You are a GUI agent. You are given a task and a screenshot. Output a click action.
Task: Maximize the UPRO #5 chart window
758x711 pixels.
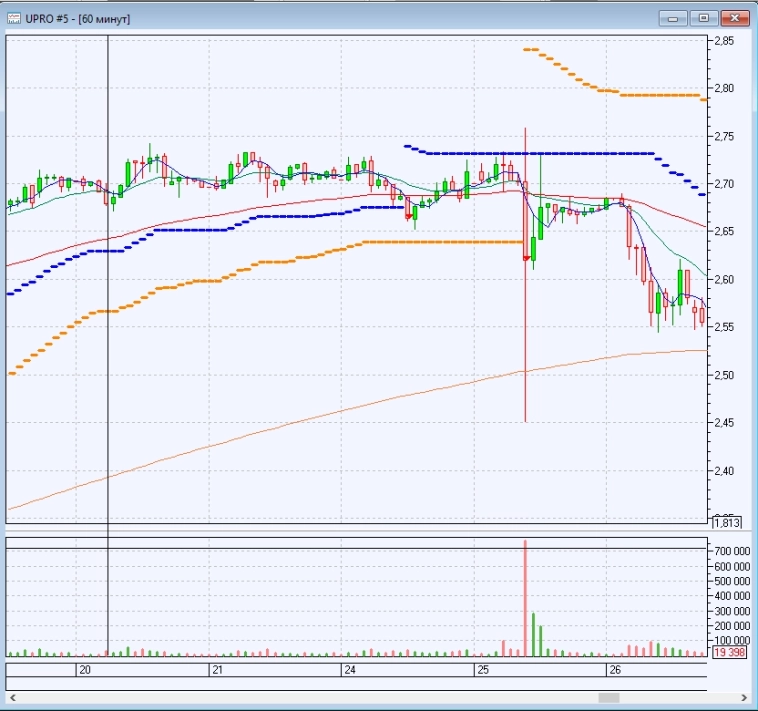coord(704,18)
